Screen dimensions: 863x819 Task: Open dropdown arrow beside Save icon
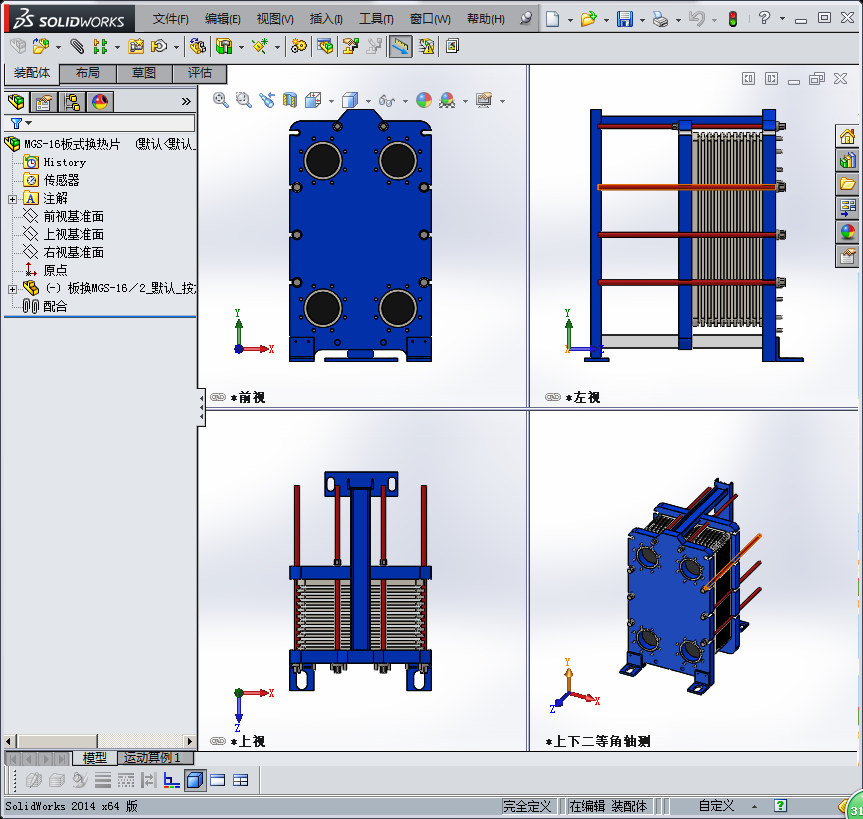click(642, 20)
